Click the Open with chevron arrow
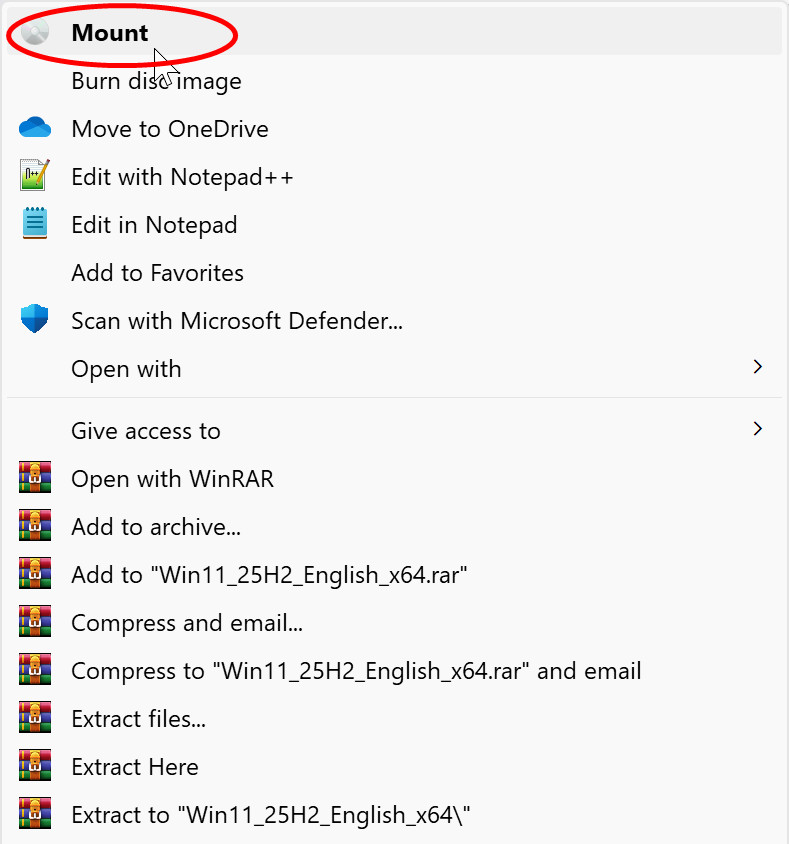 point(757,368)
